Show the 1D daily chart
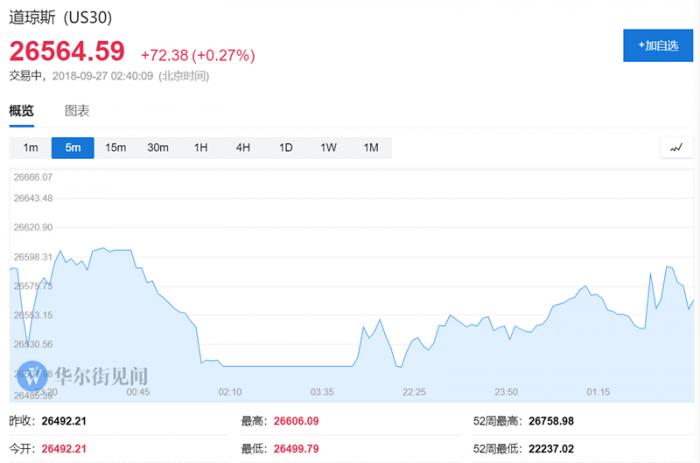This screenshot has height=463, width=700. pyautogui.click(x=286, y=148)
